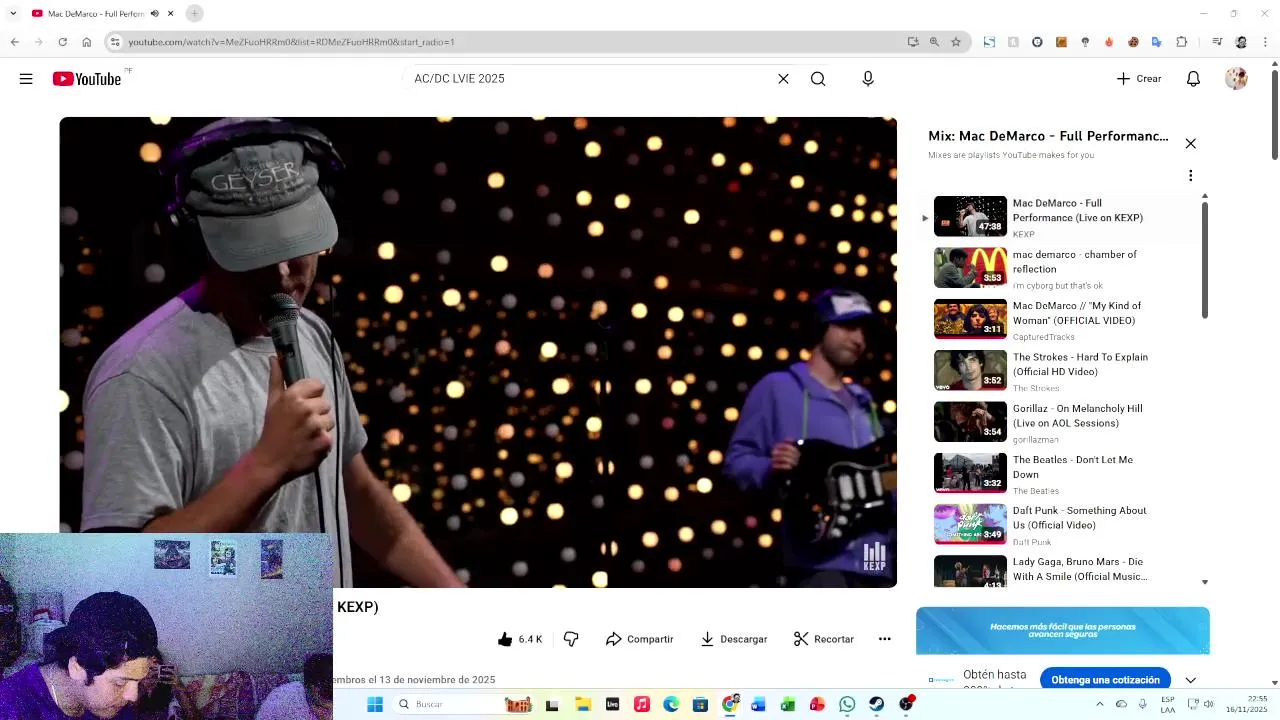1280x720 pixels.
Task: Click the playlist scrollbar up arrow
Action: click(x=1205, y=196)
